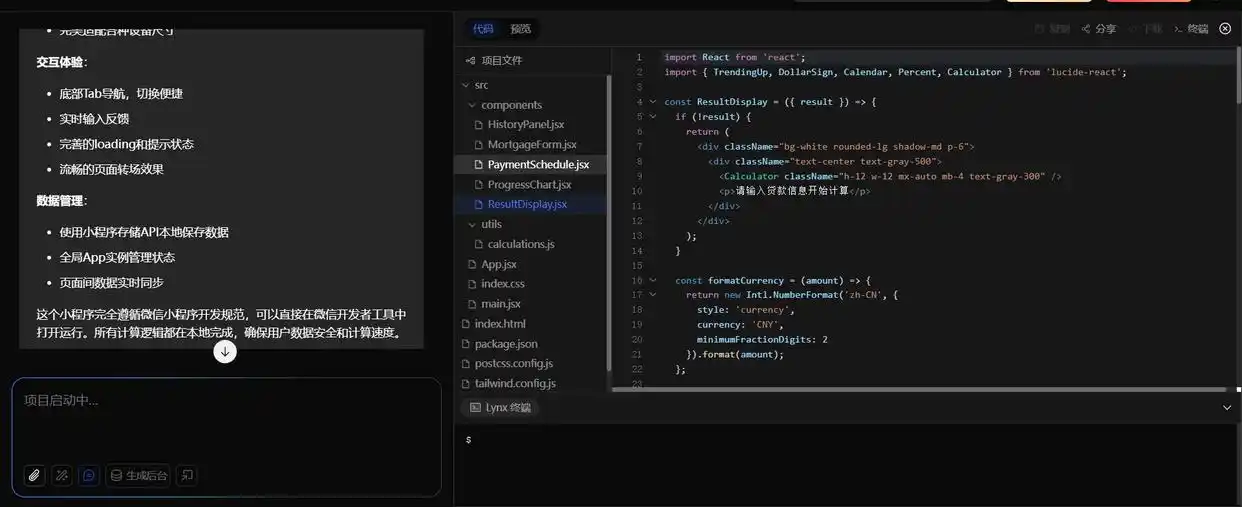Open calculations.js in the file tree
Viewport: 1242px width, 507px height.
coord(521,244)
